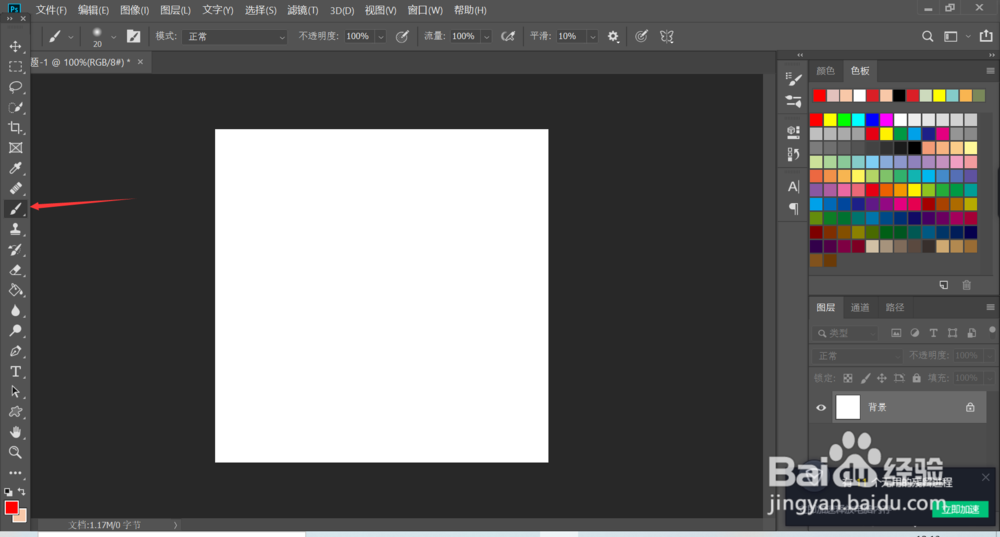Select the Eyedropper tool
Viewport: 1000px width, 537px height.
[15, 168]
